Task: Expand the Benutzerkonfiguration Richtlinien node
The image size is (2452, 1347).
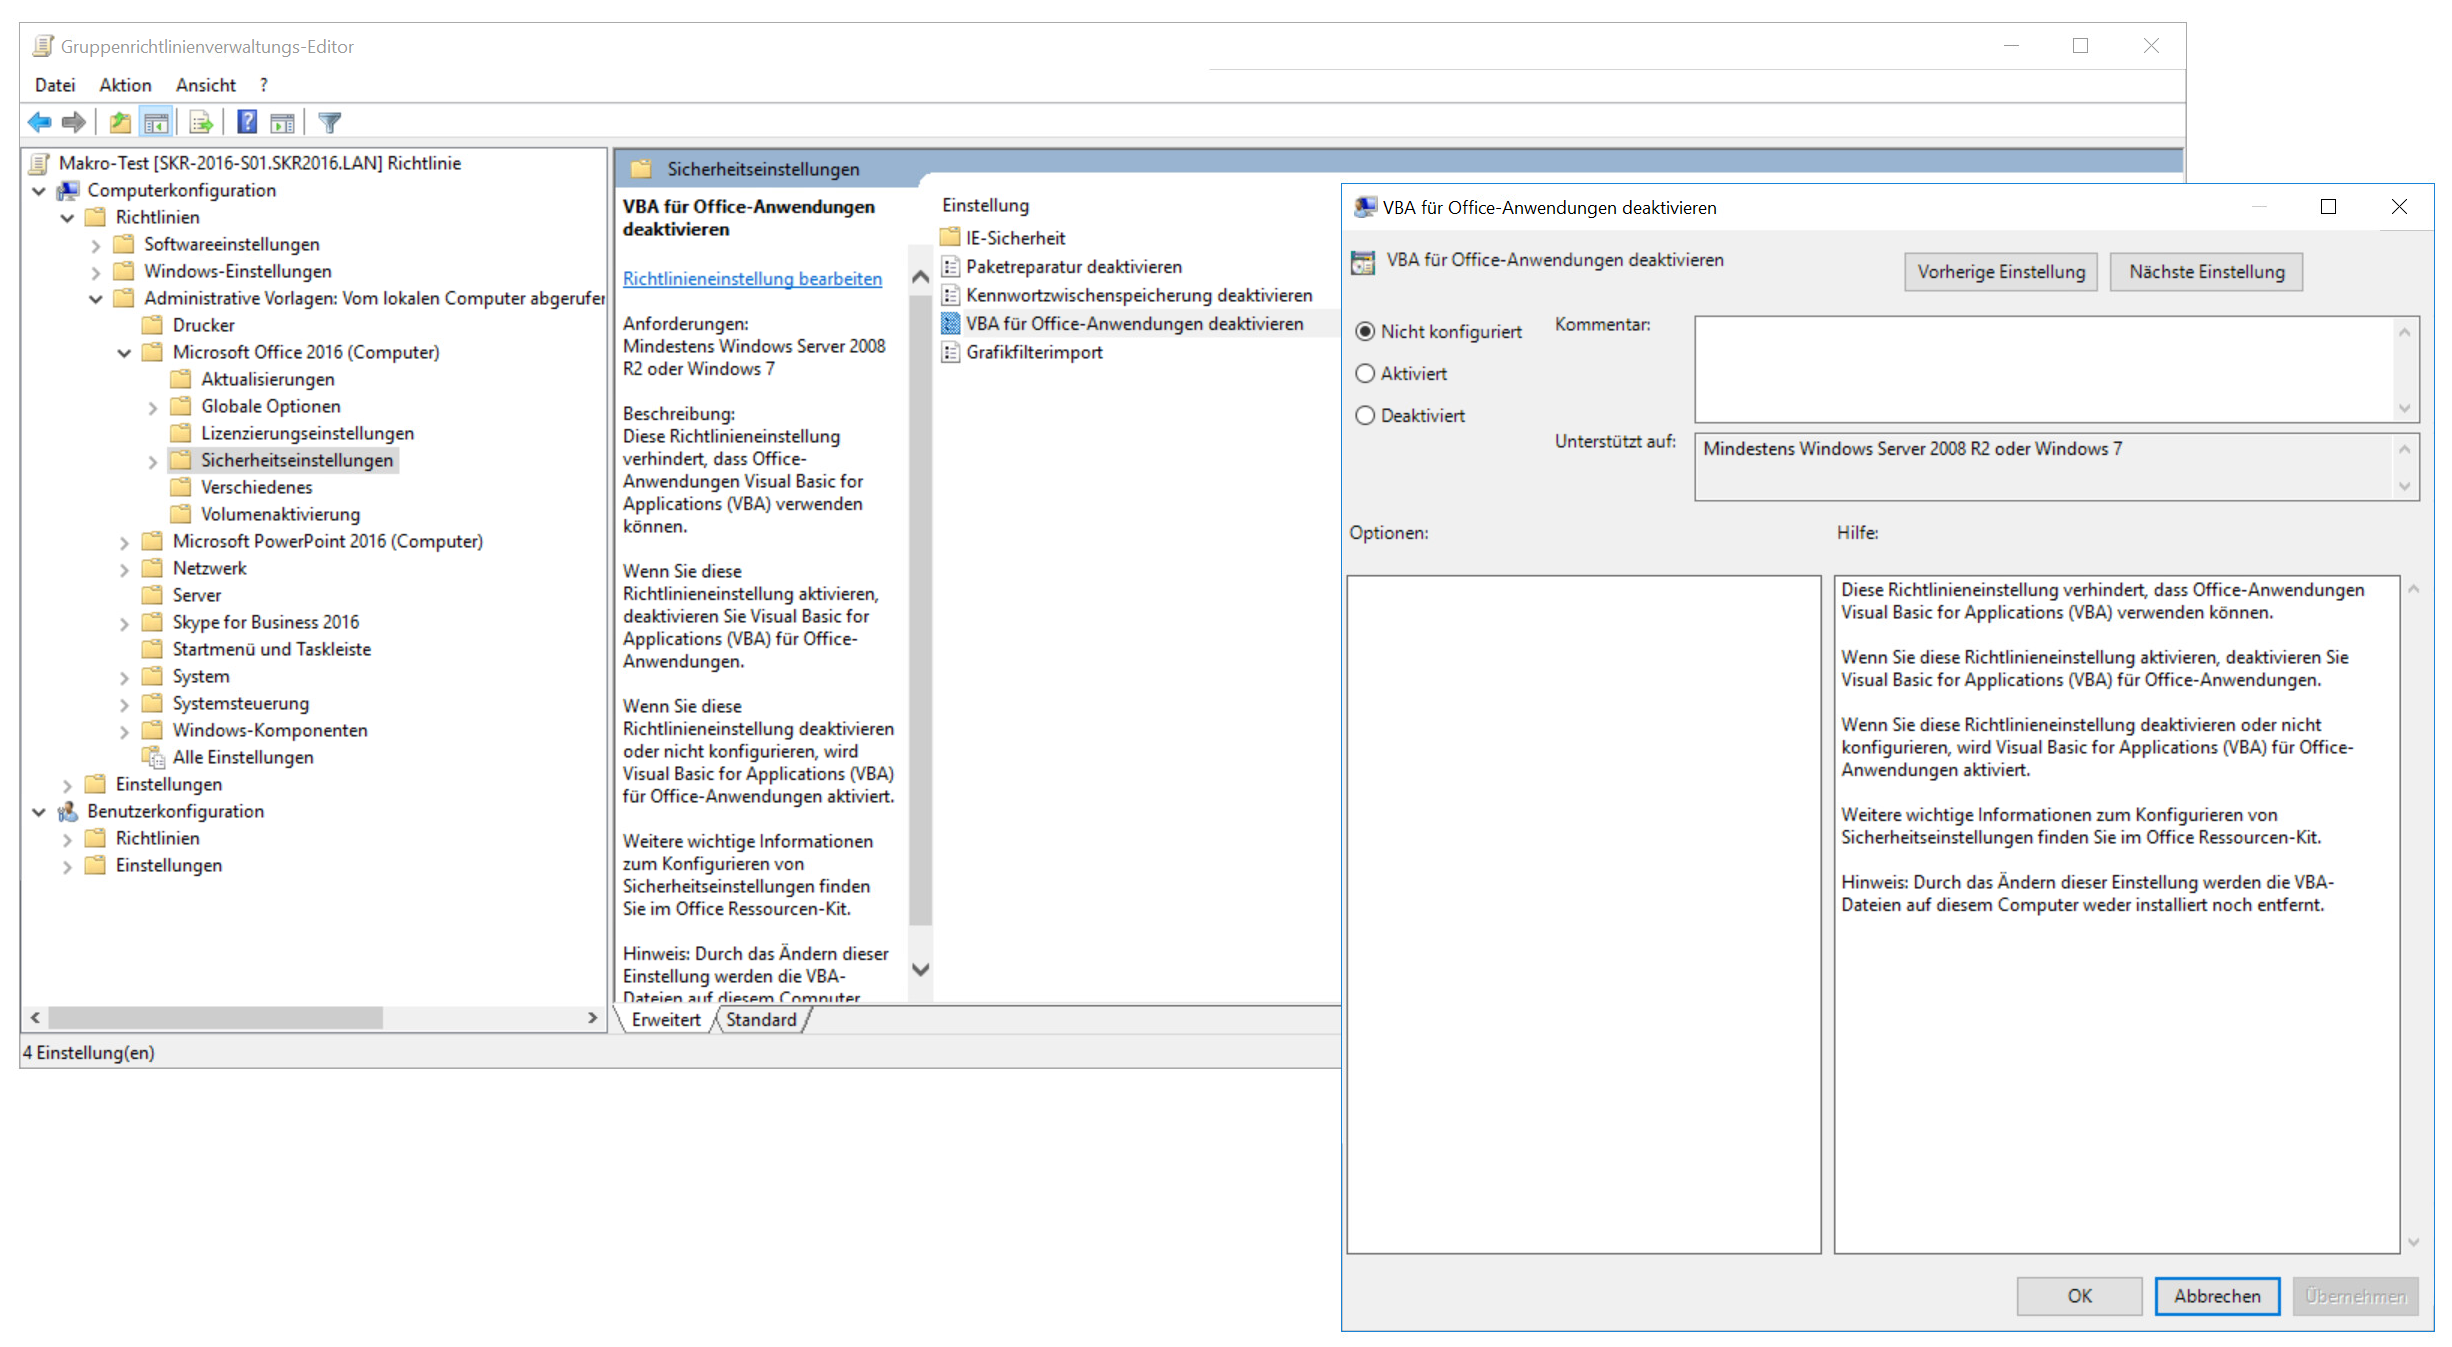Action: click(x=66, y=838)
